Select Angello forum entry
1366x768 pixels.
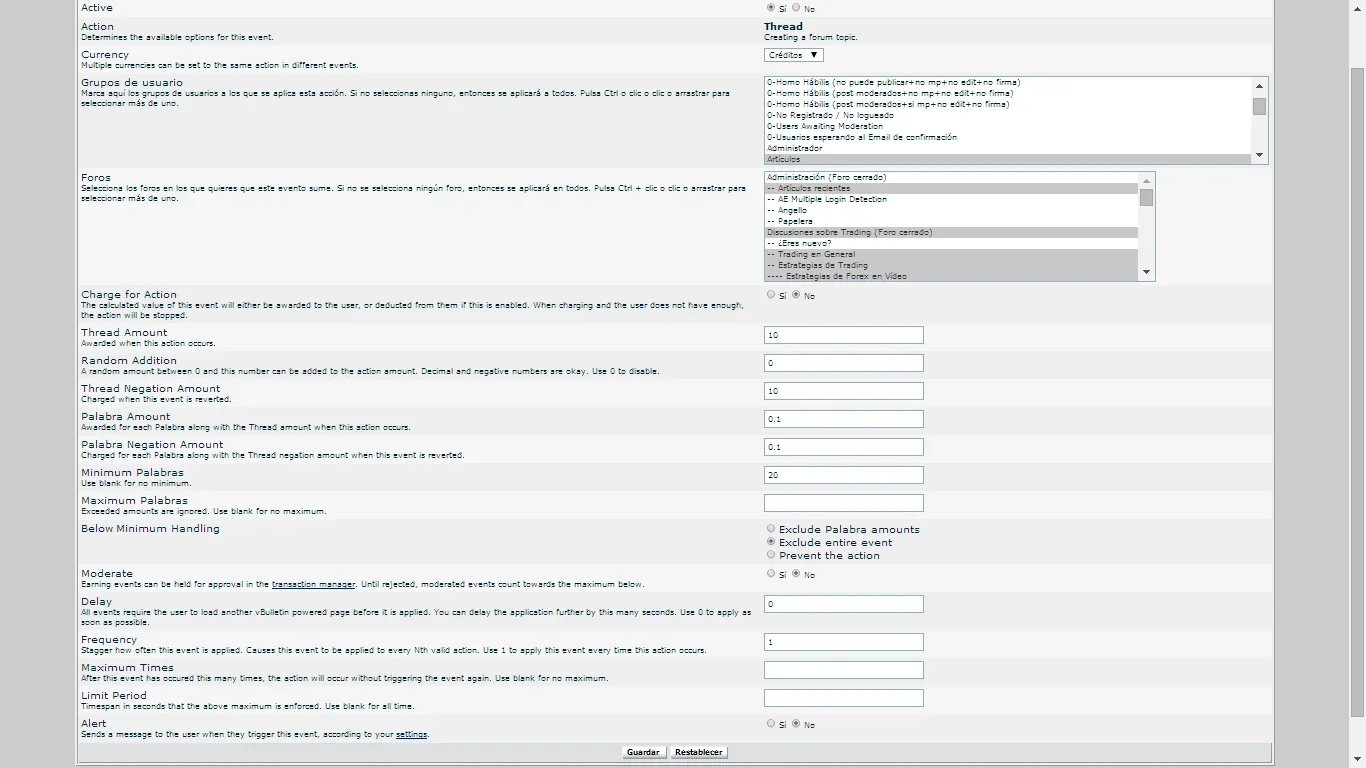pos(951,210)
